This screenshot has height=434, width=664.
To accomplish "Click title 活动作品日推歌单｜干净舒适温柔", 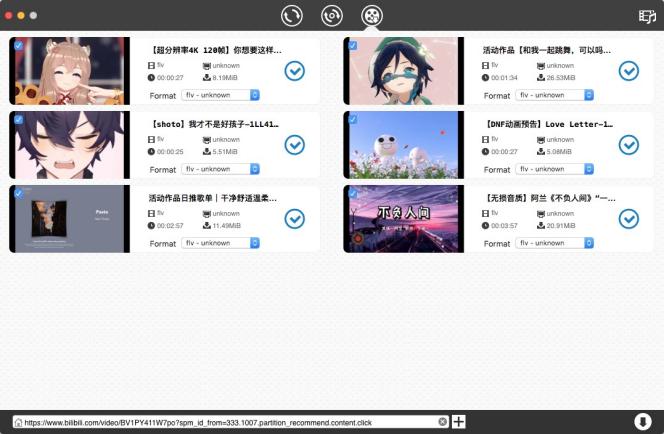I will tap(213, 198).
